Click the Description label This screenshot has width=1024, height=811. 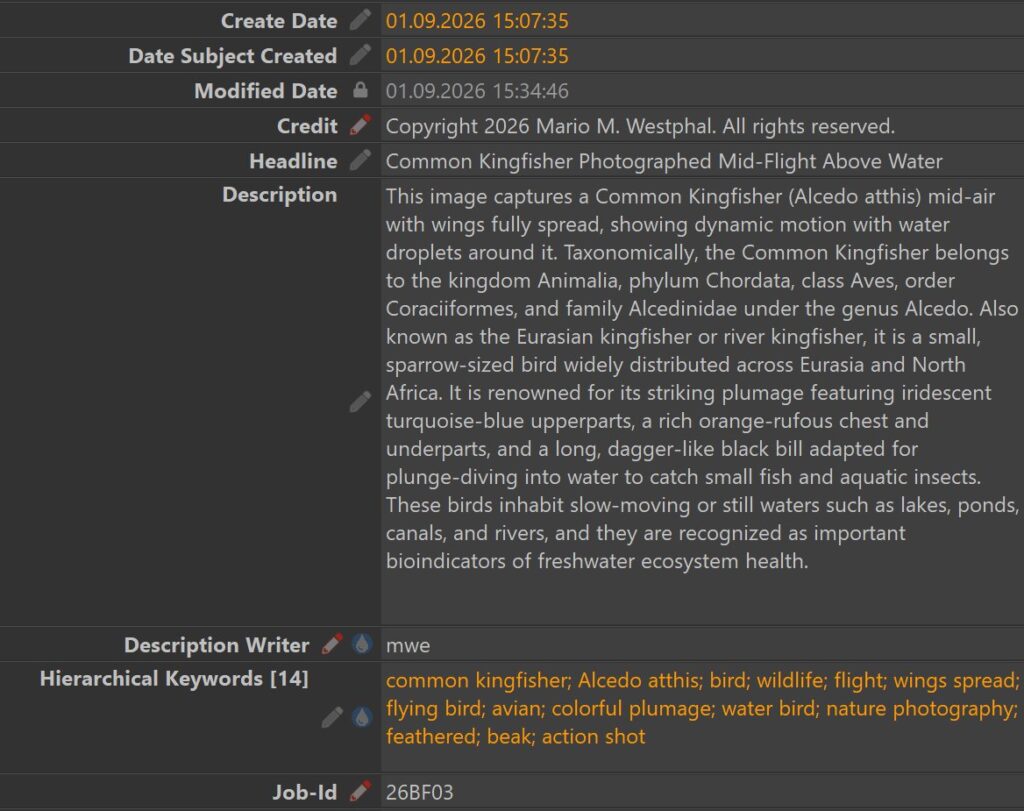point(280,195)
